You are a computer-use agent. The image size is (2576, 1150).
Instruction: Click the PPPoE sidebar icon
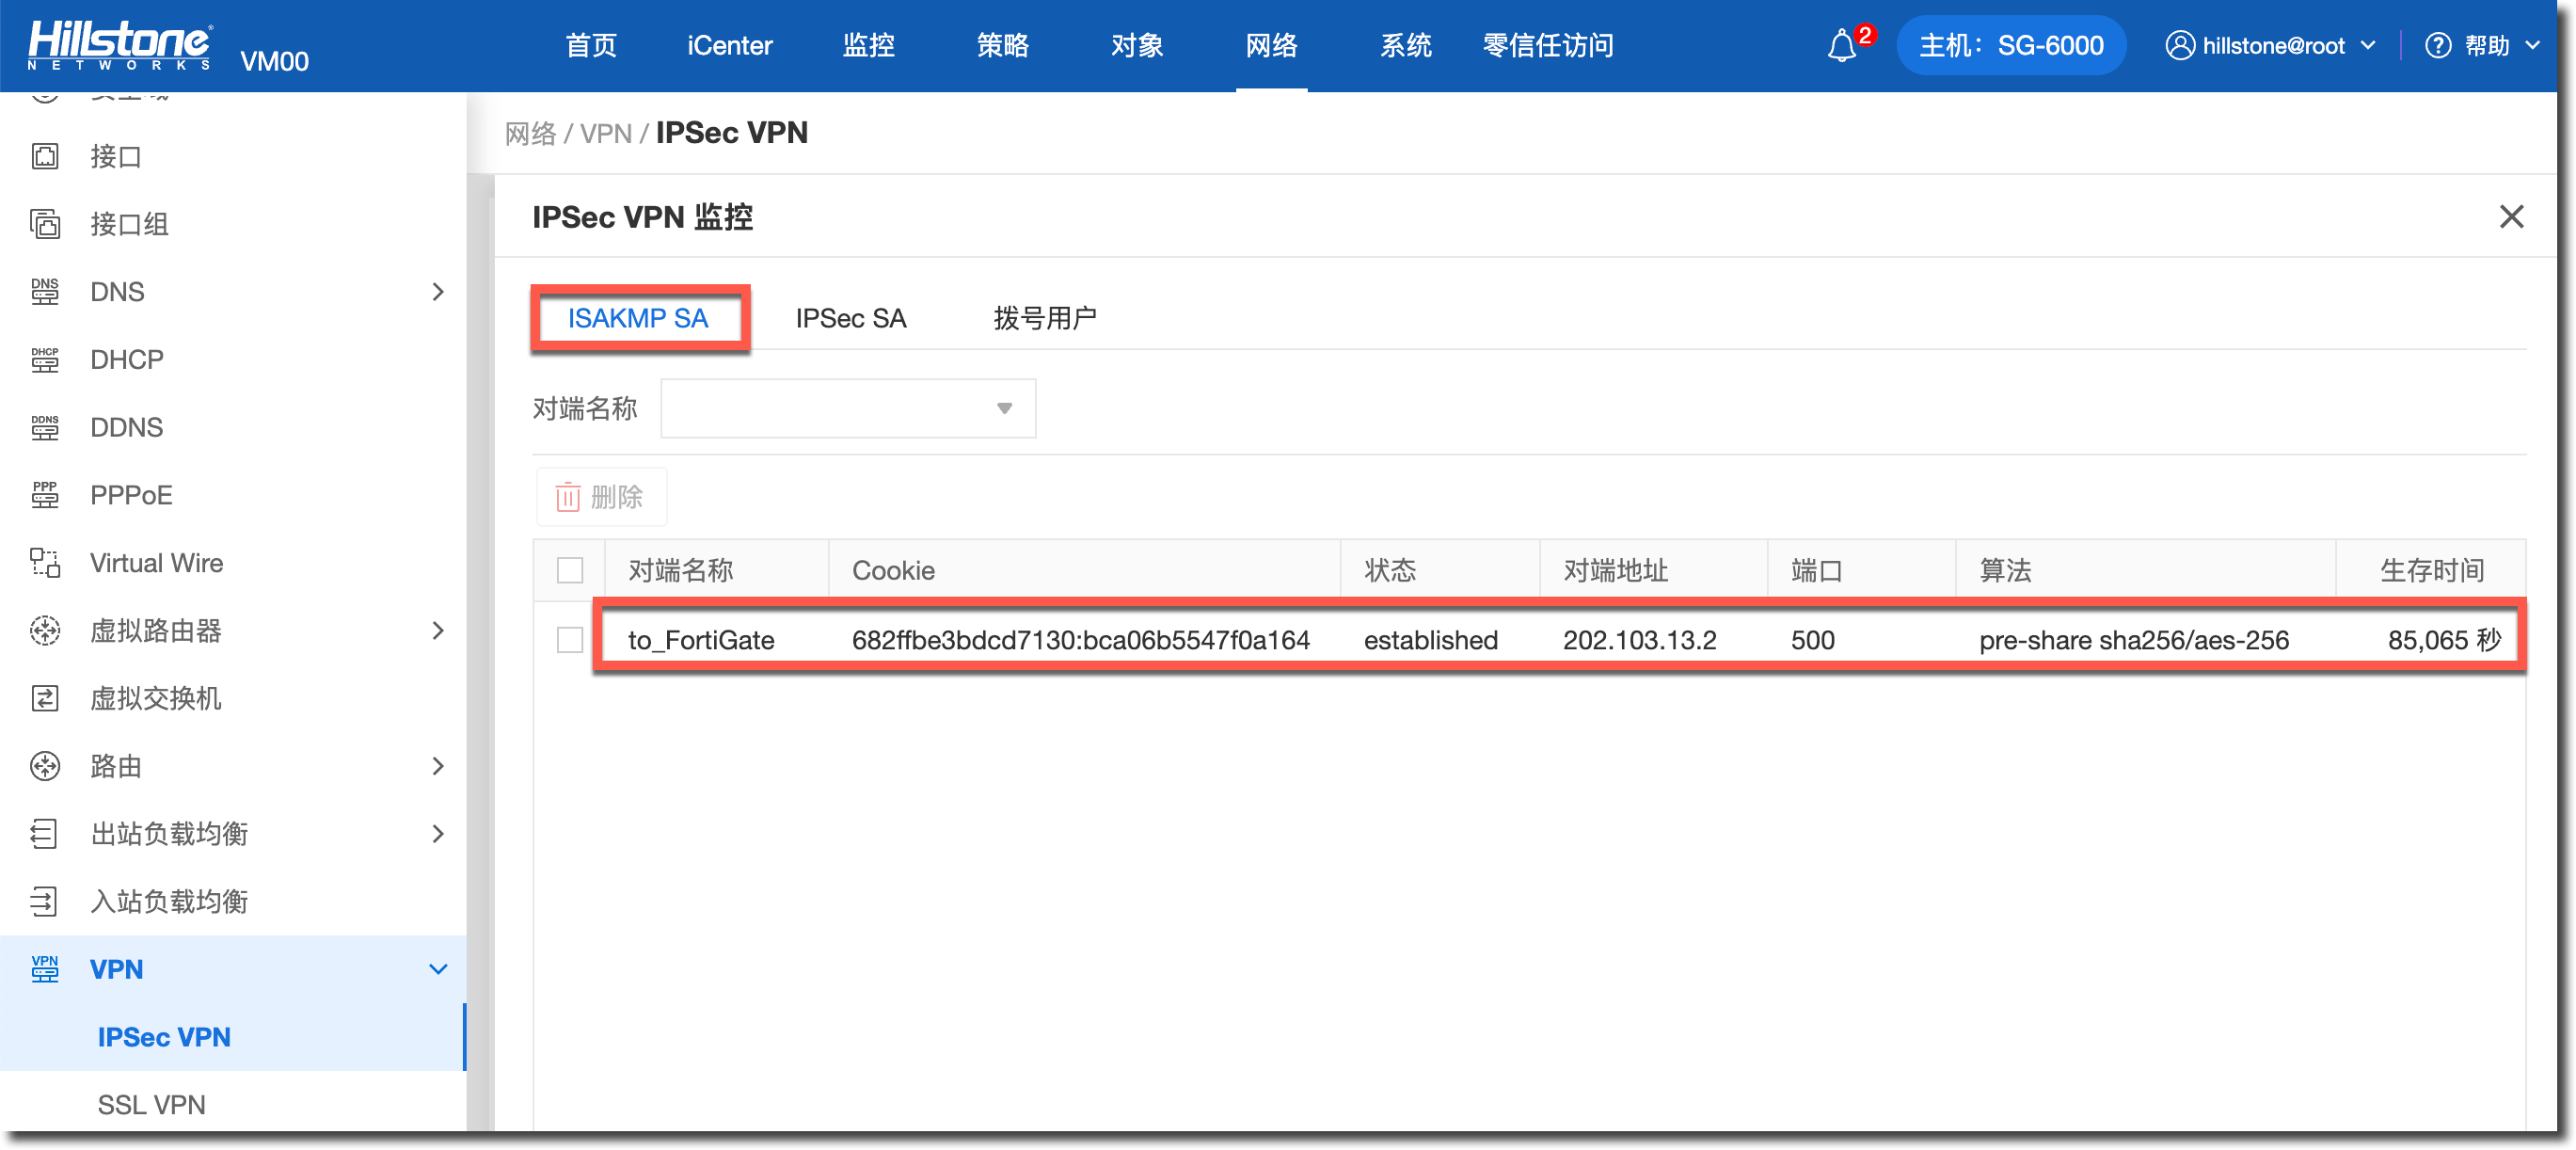point(45,495)
